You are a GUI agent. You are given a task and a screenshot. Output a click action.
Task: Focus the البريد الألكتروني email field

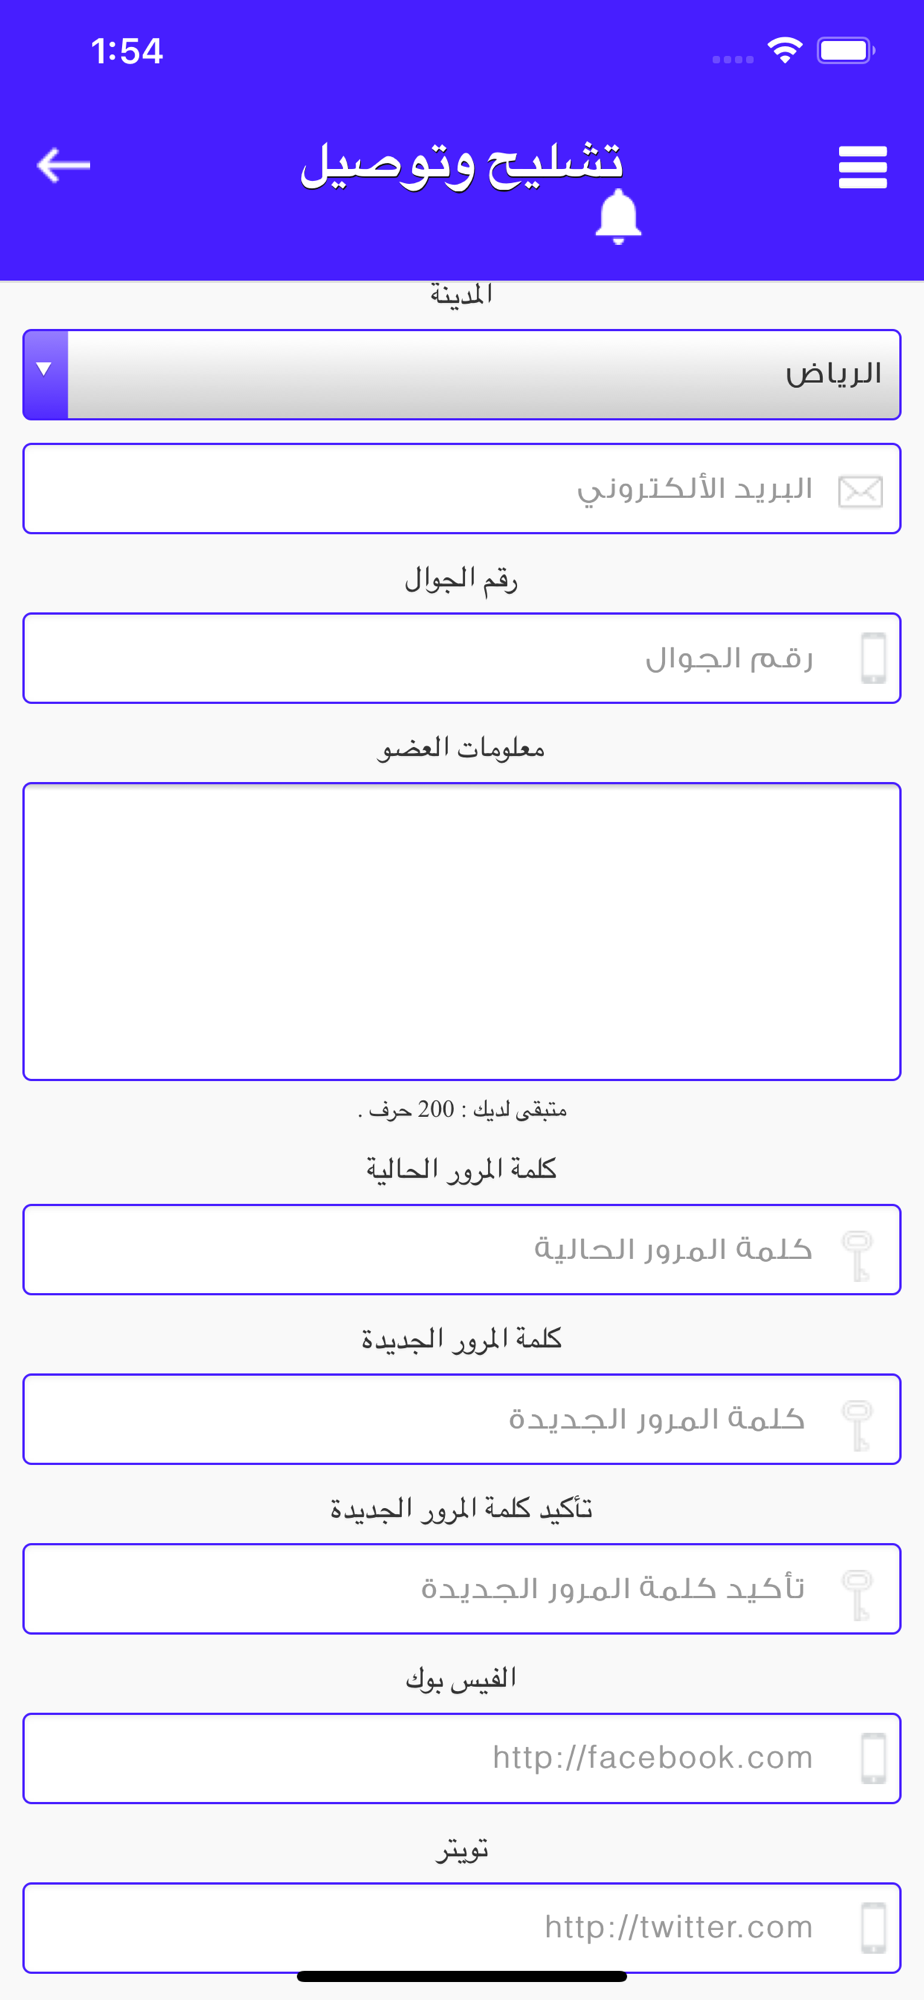tap(462, 488)
